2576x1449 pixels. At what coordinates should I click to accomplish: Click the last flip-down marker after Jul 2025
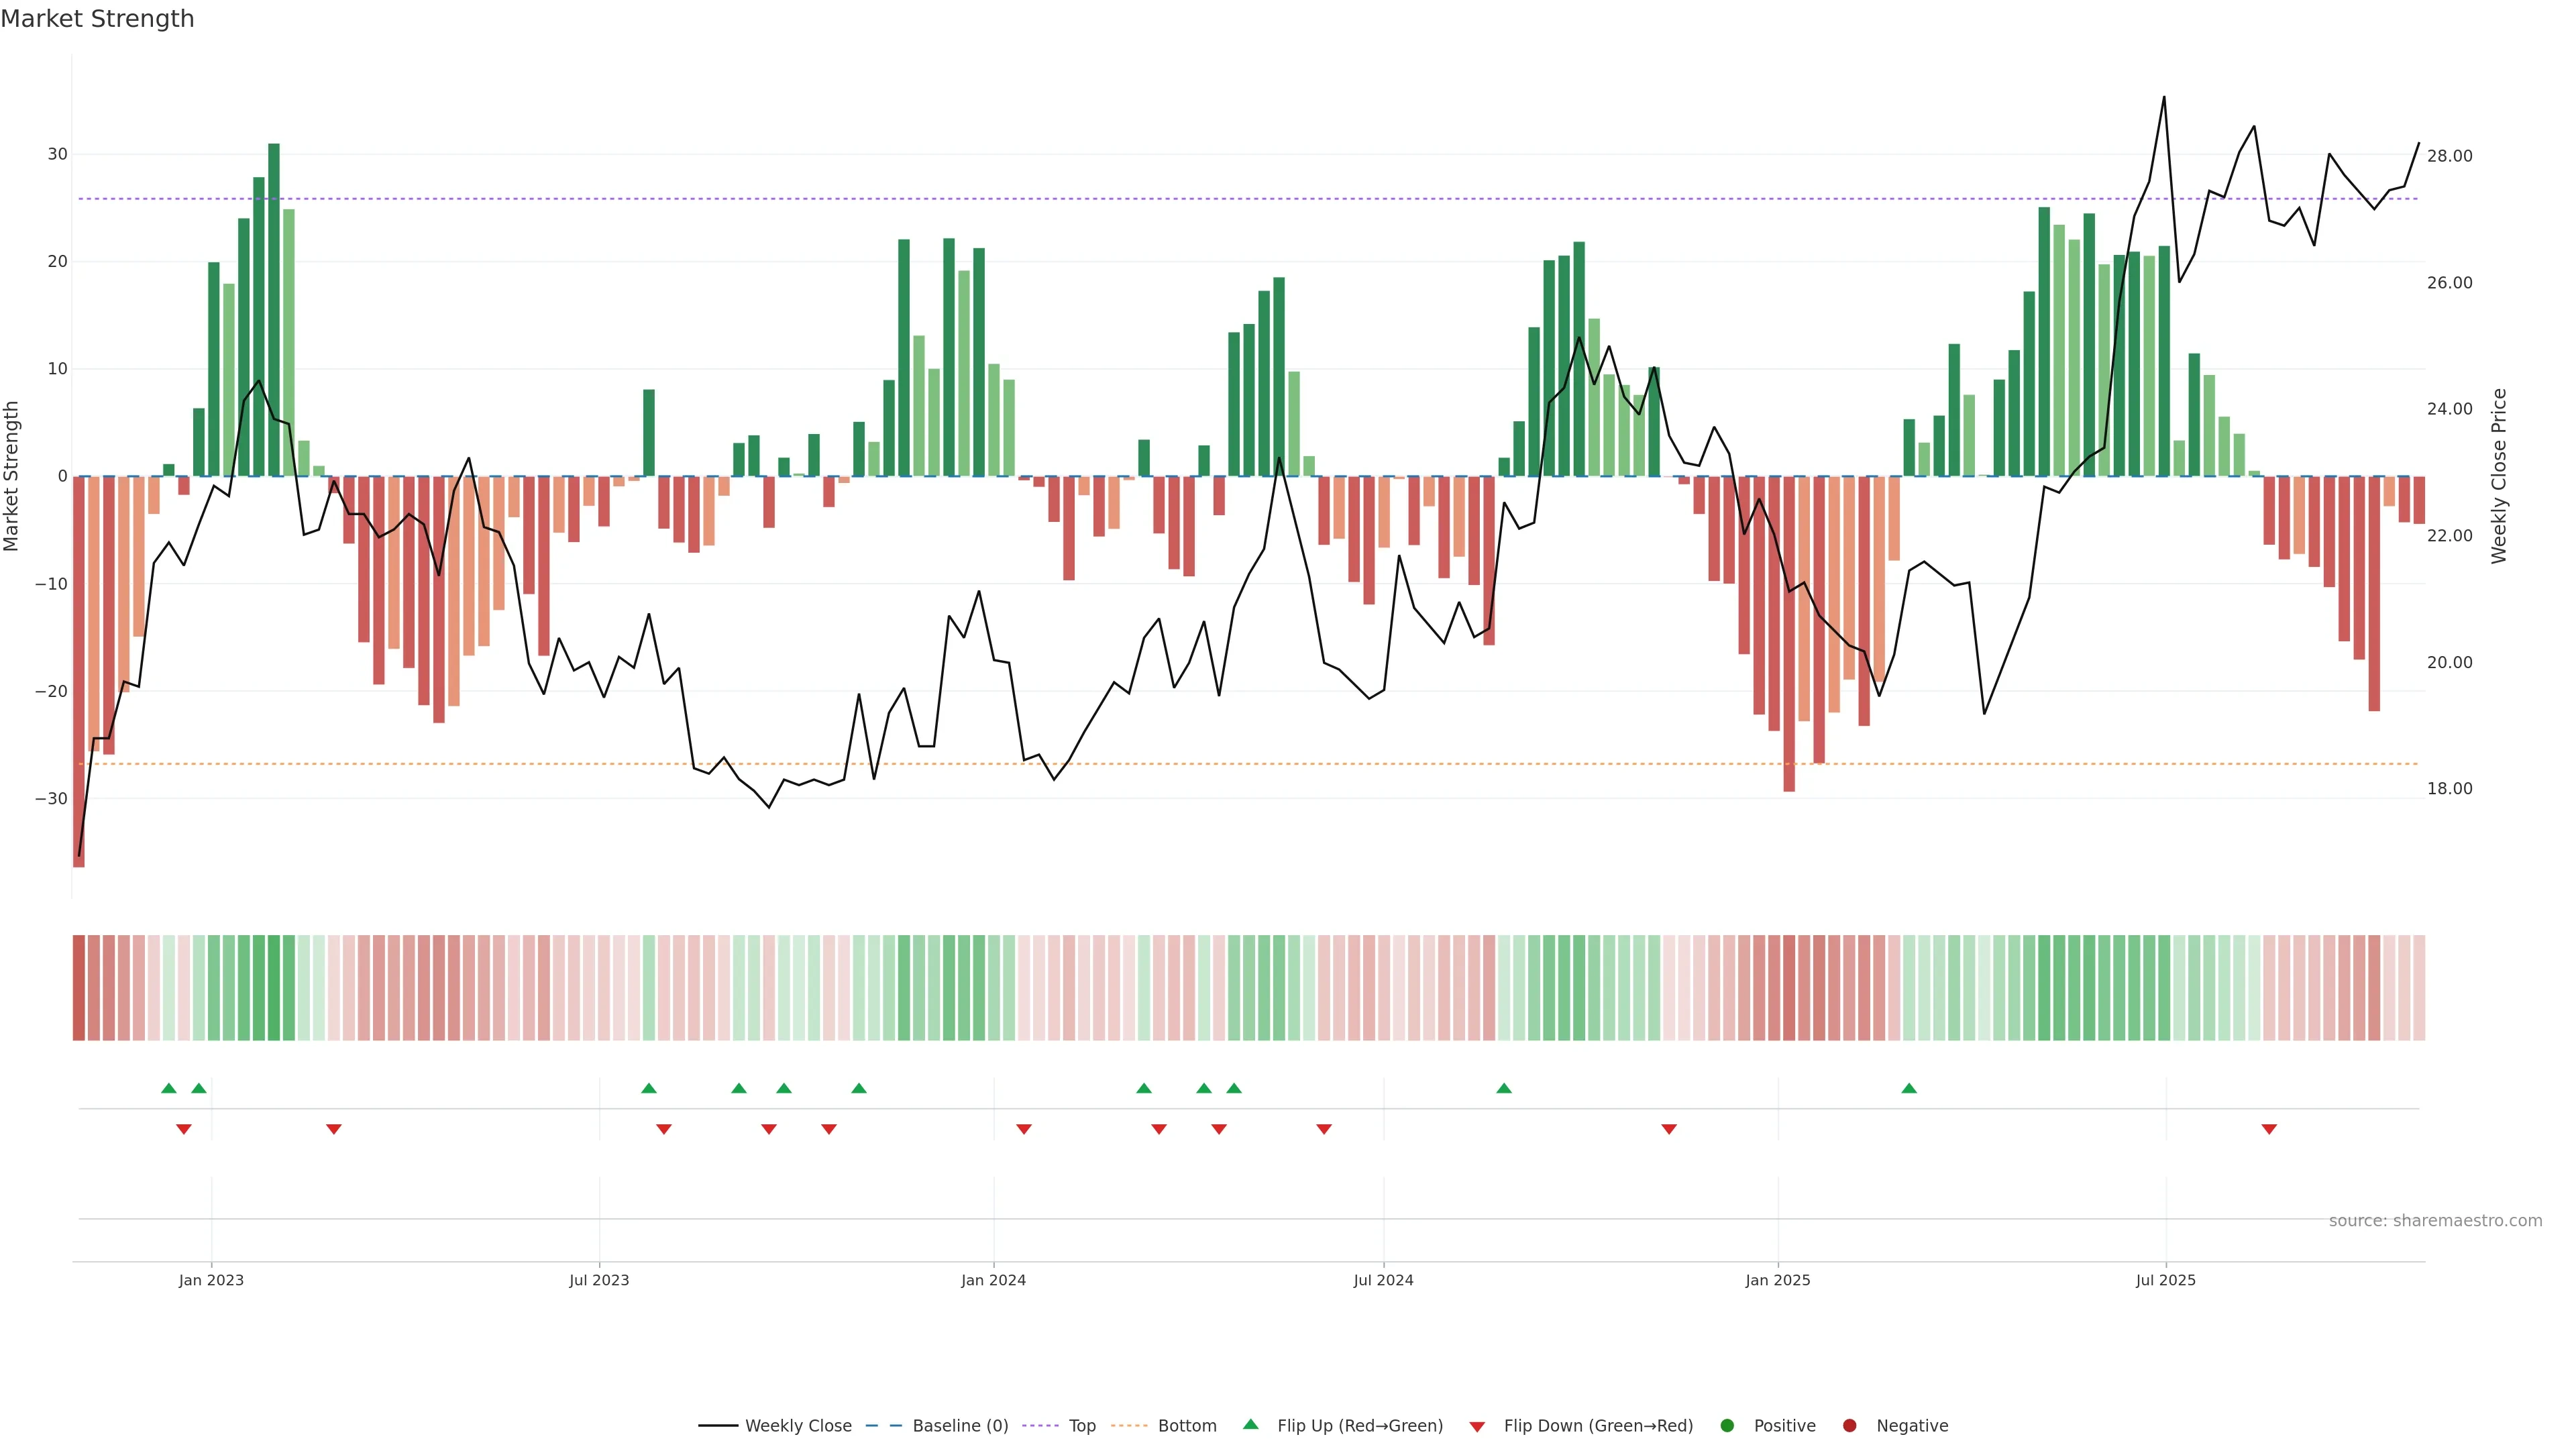tap(2269, 1129)
